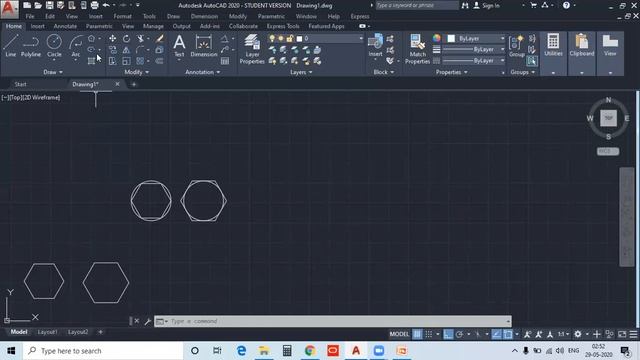Click the Insert block tool
This screenshot has width=640, height=360.
[x=375, y=45]
